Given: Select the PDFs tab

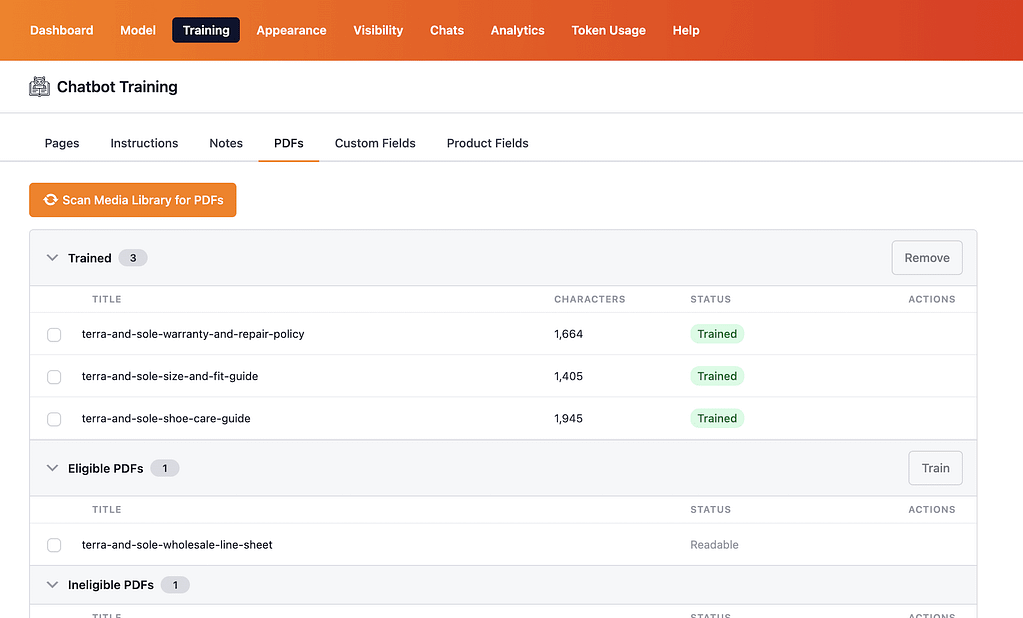Looking at the screenshot, I should pyautogui.click(x=288, y=143).
